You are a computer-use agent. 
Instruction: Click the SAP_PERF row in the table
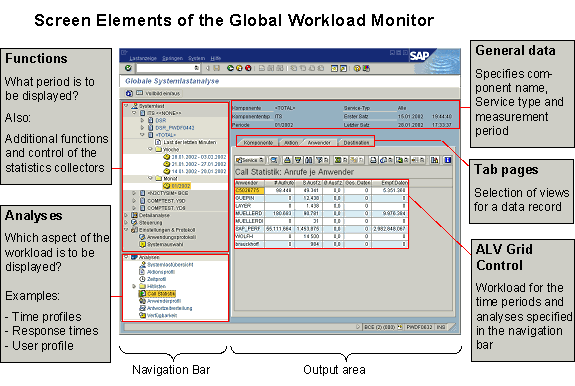[x=321, y=229]
